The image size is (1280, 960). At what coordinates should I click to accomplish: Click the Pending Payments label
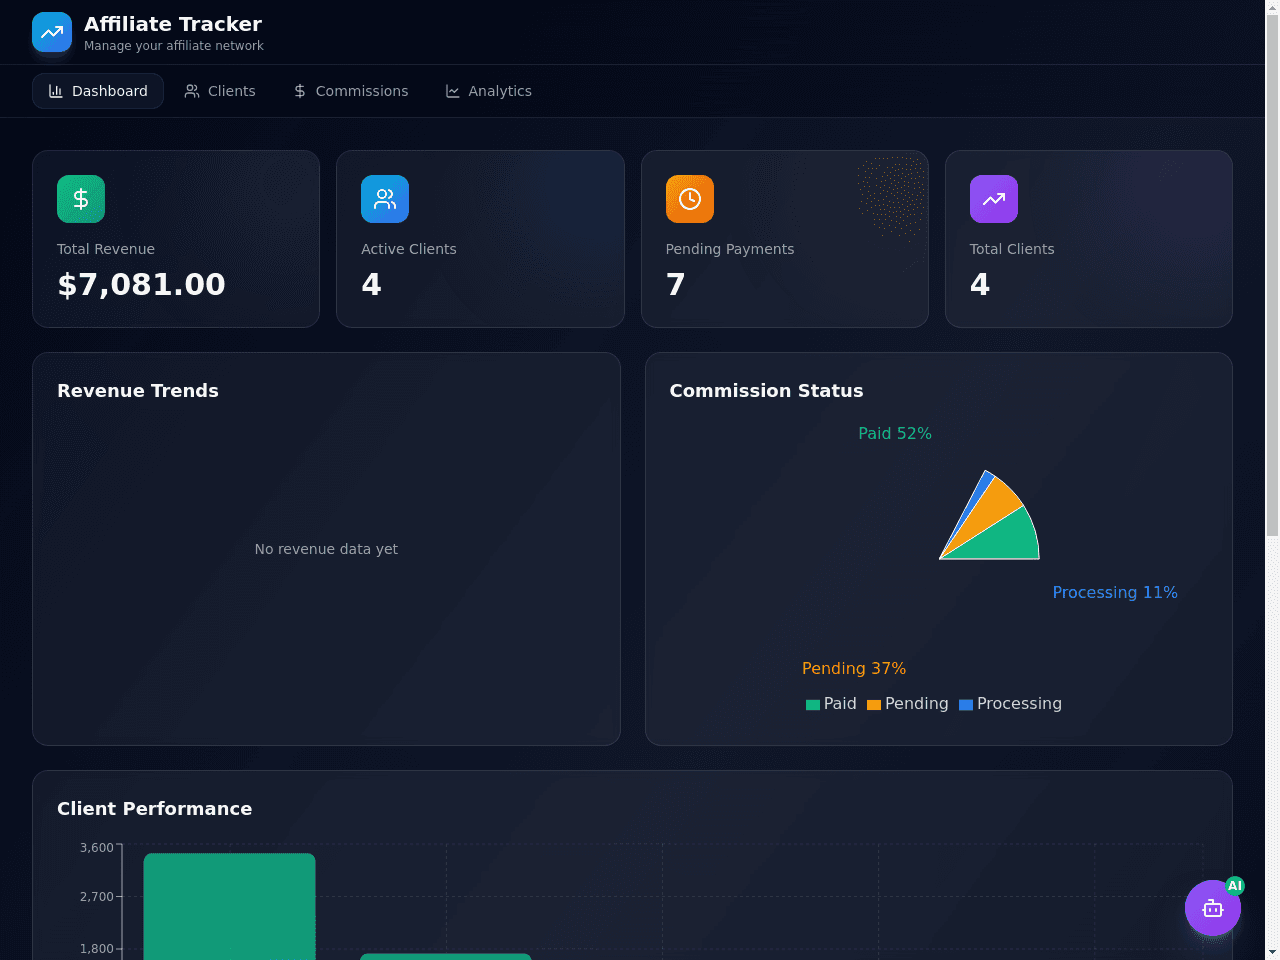coord(730,249)
